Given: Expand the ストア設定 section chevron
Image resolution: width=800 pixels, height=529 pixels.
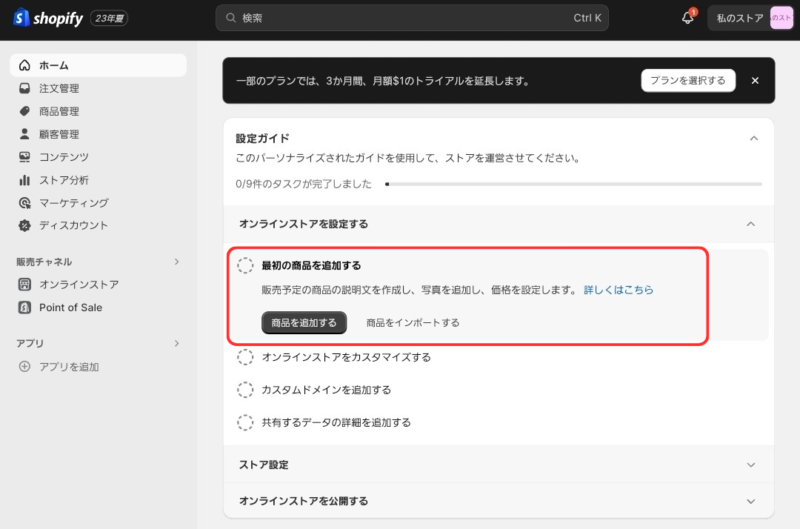Looking at the screenshot, I should pos(751,465).
